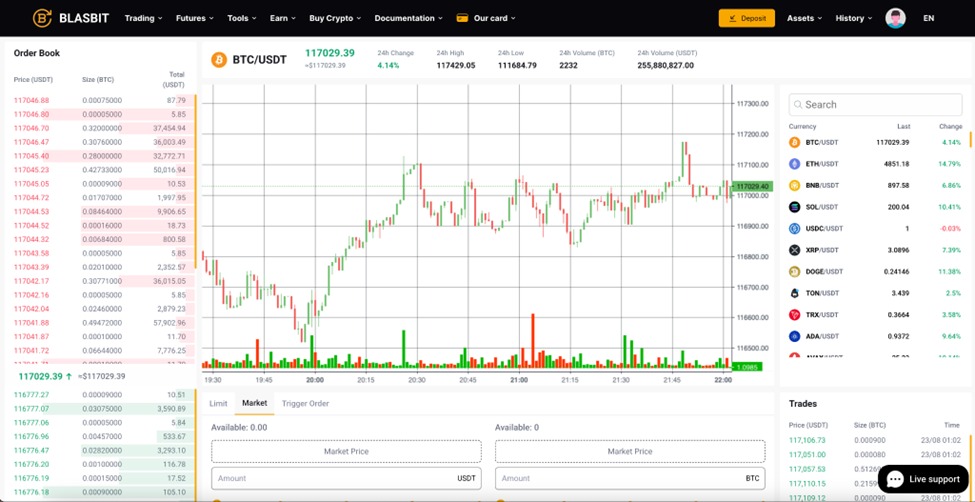
Task: Click the Bitcoin icon beside BTC/USDT header
Action: [218, 60]
